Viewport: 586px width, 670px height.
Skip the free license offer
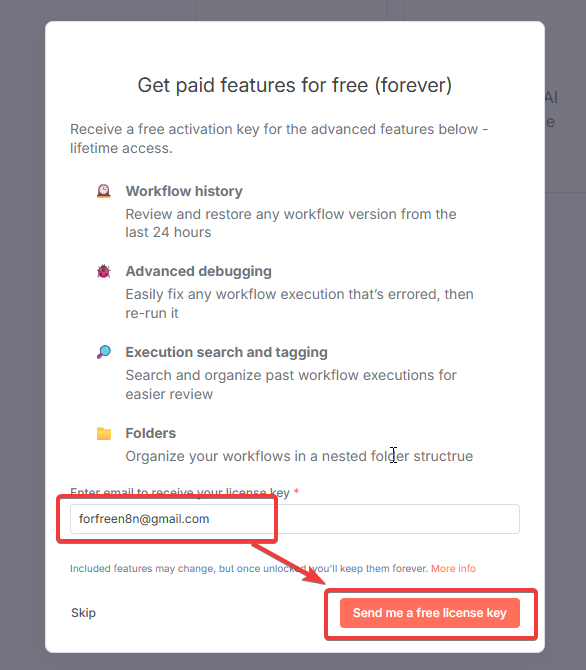(83, 613)
